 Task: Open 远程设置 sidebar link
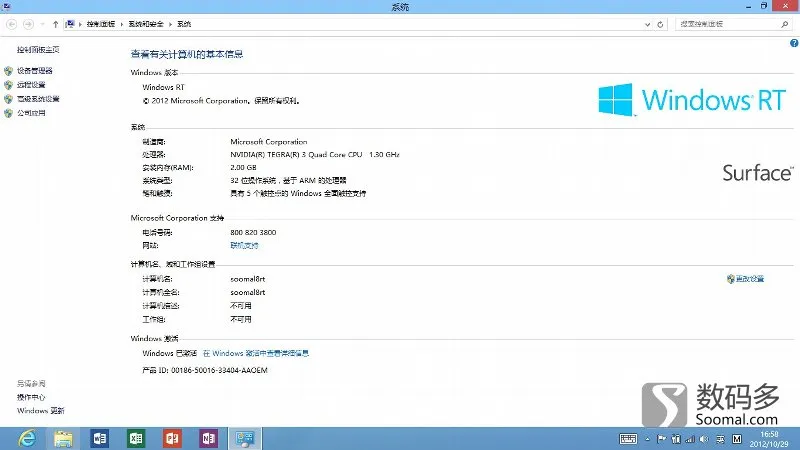pos(31,85)
